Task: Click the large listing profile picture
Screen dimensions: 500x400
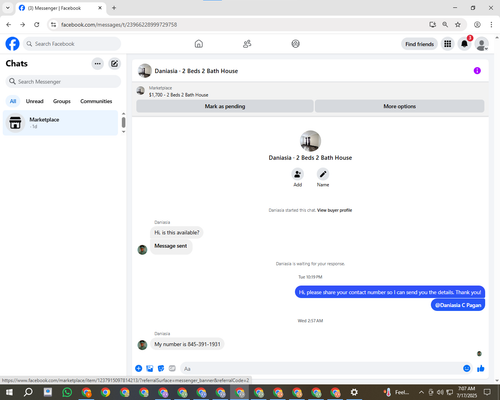Action: click(x=310, y=141)
